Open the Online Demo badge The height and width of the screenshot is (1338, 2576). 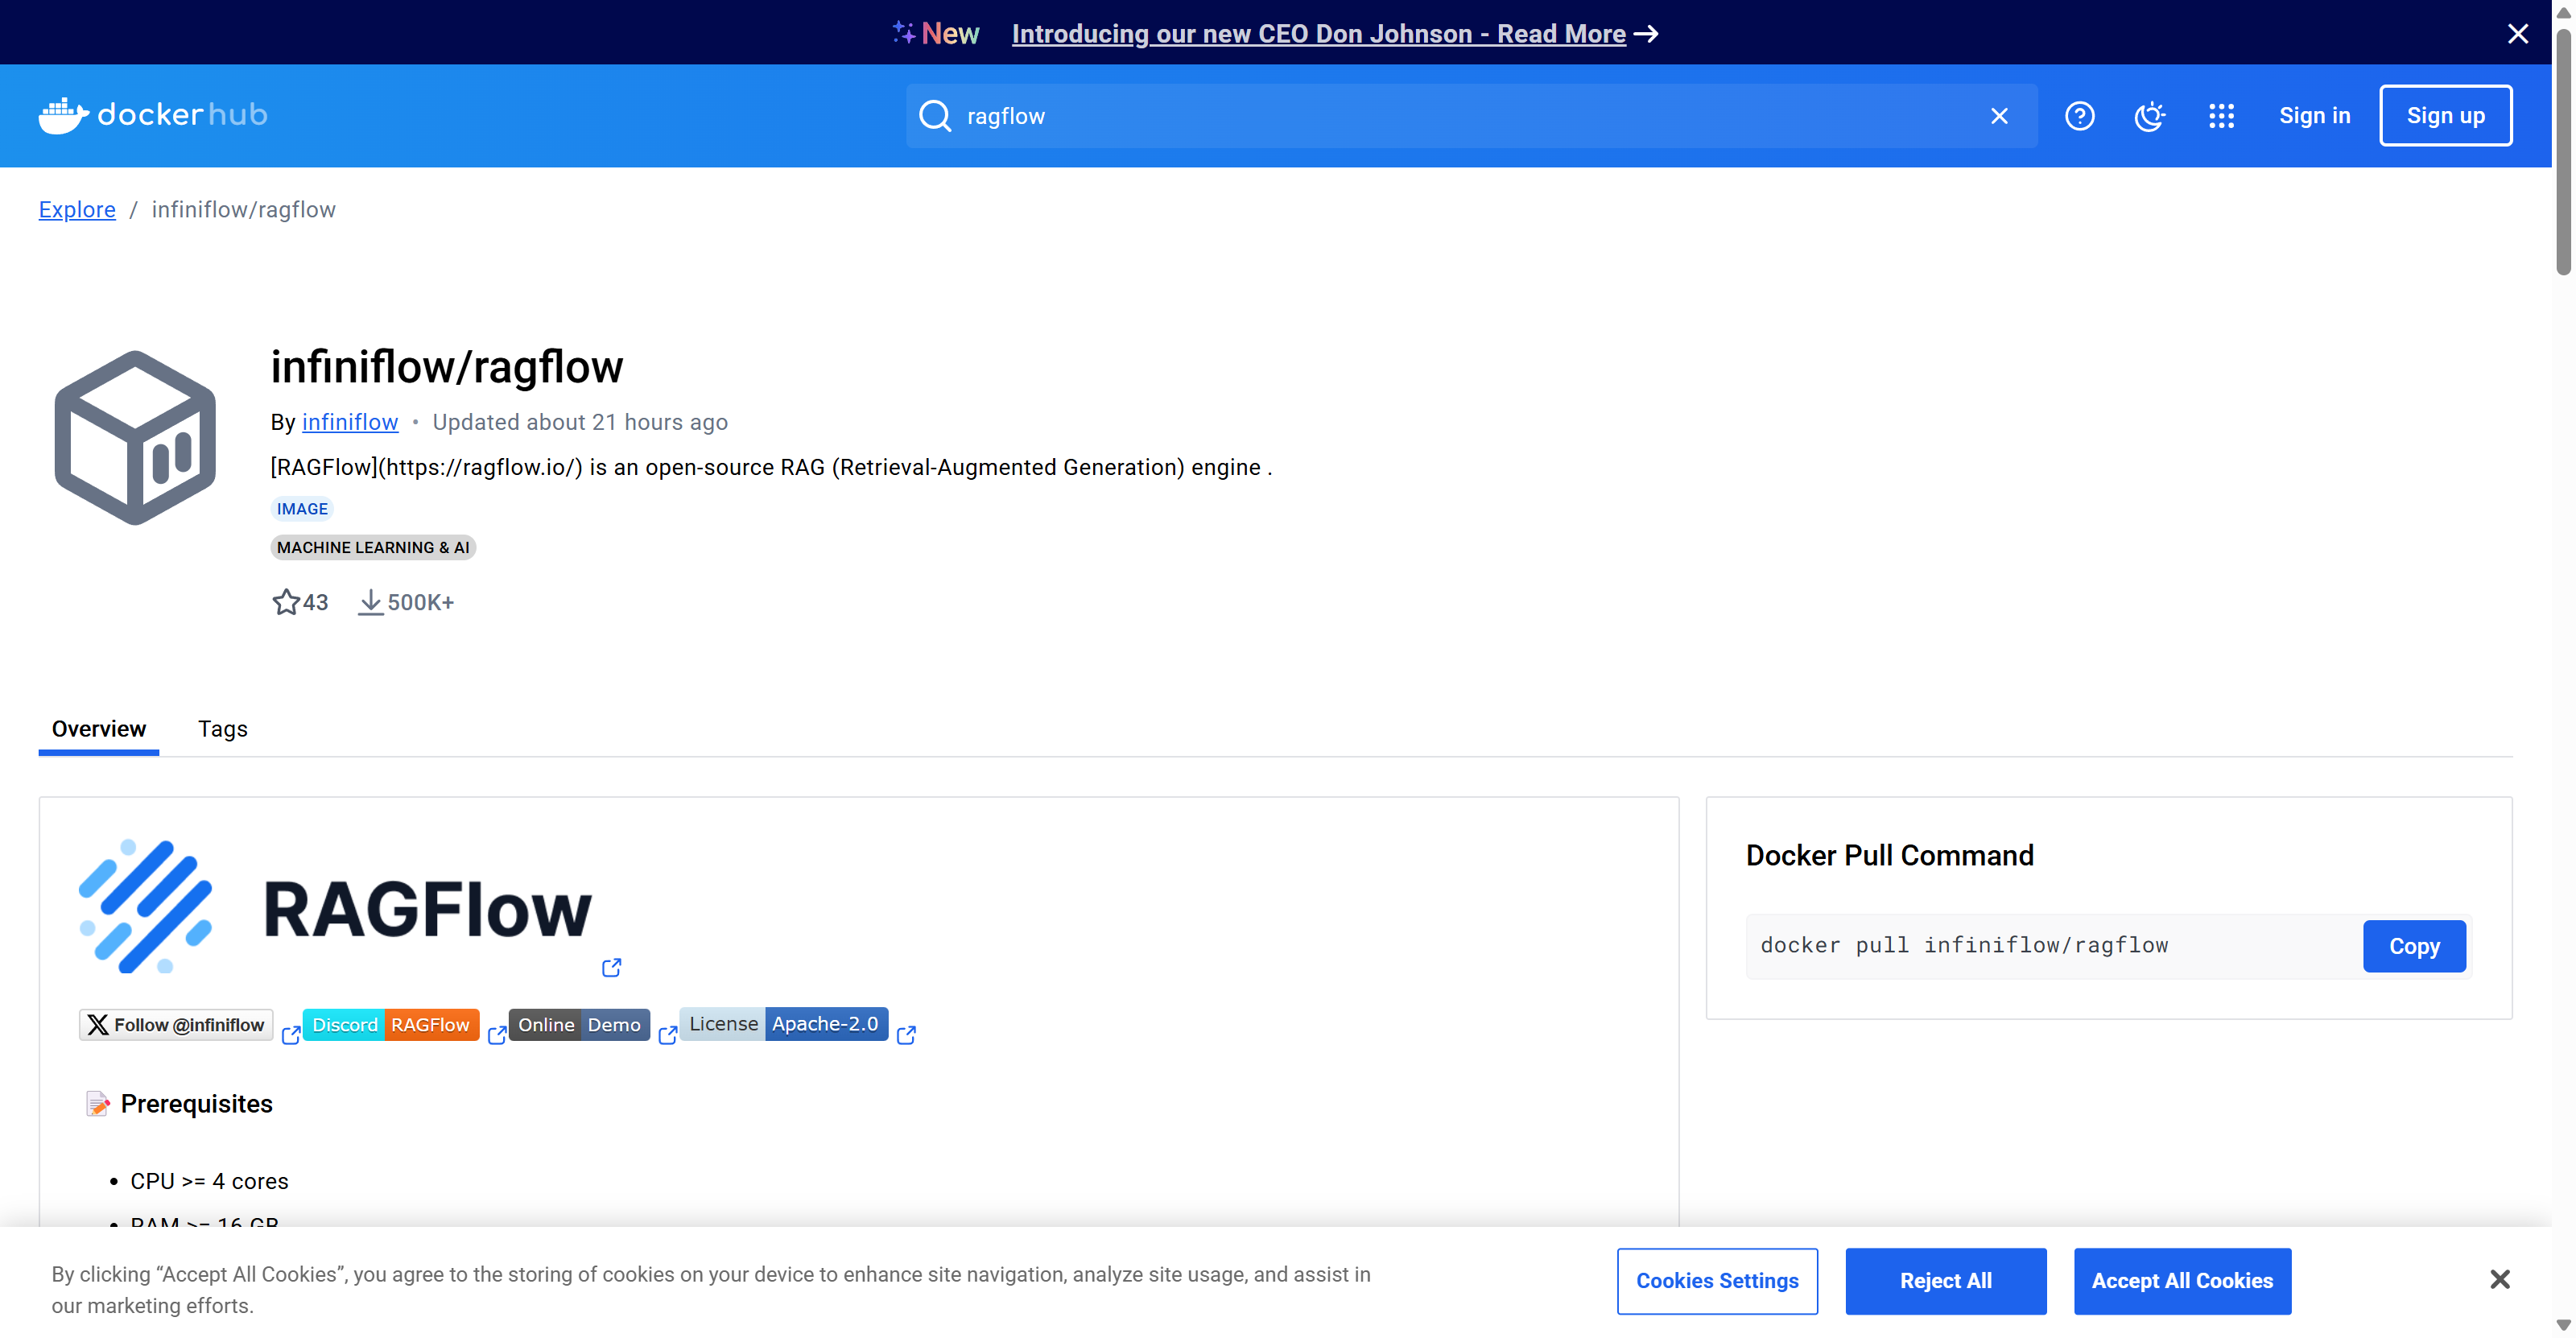pyautogui.click(x=579, y=1024)
